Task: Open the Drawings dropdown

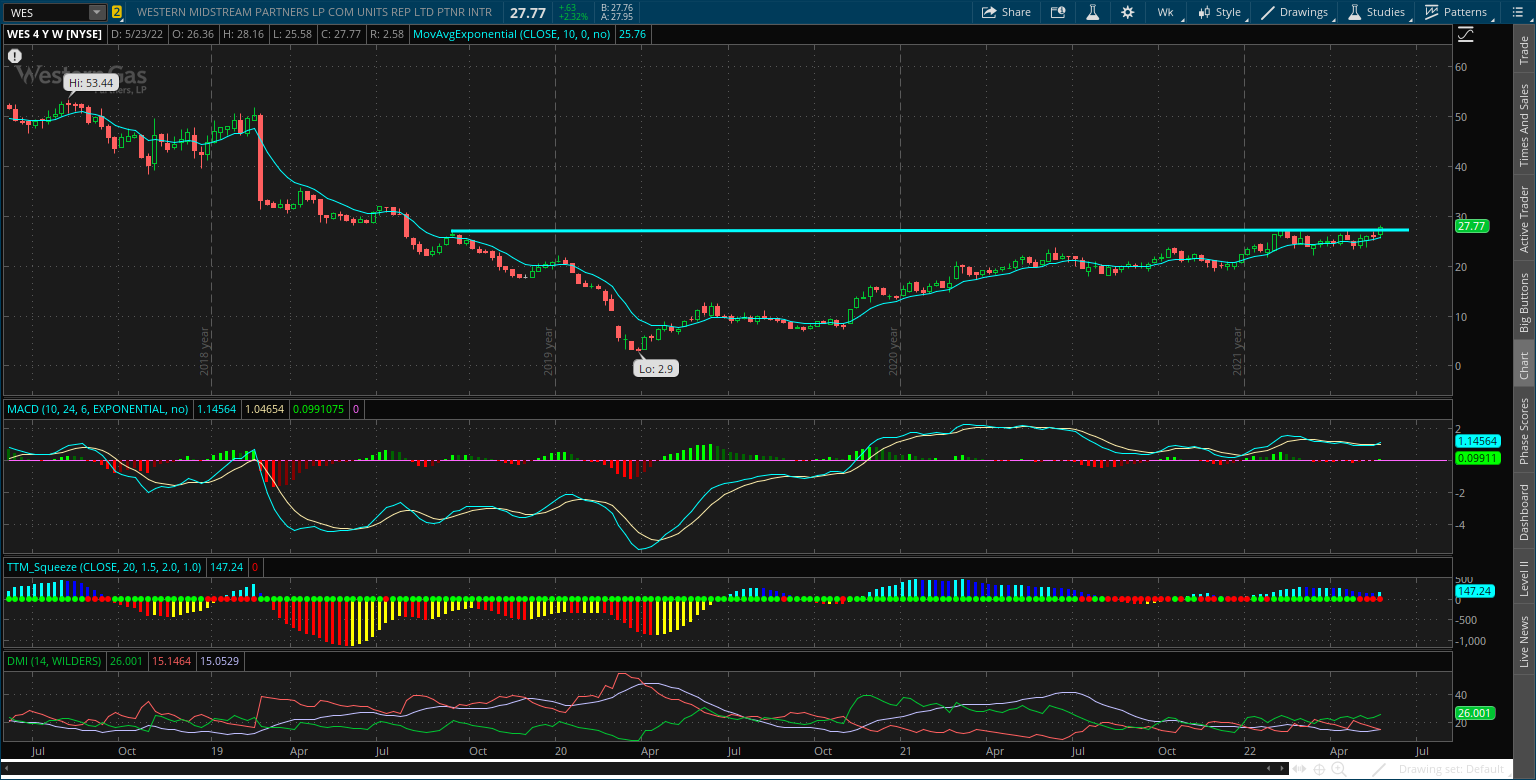Action: click(x=1297, y=12)
